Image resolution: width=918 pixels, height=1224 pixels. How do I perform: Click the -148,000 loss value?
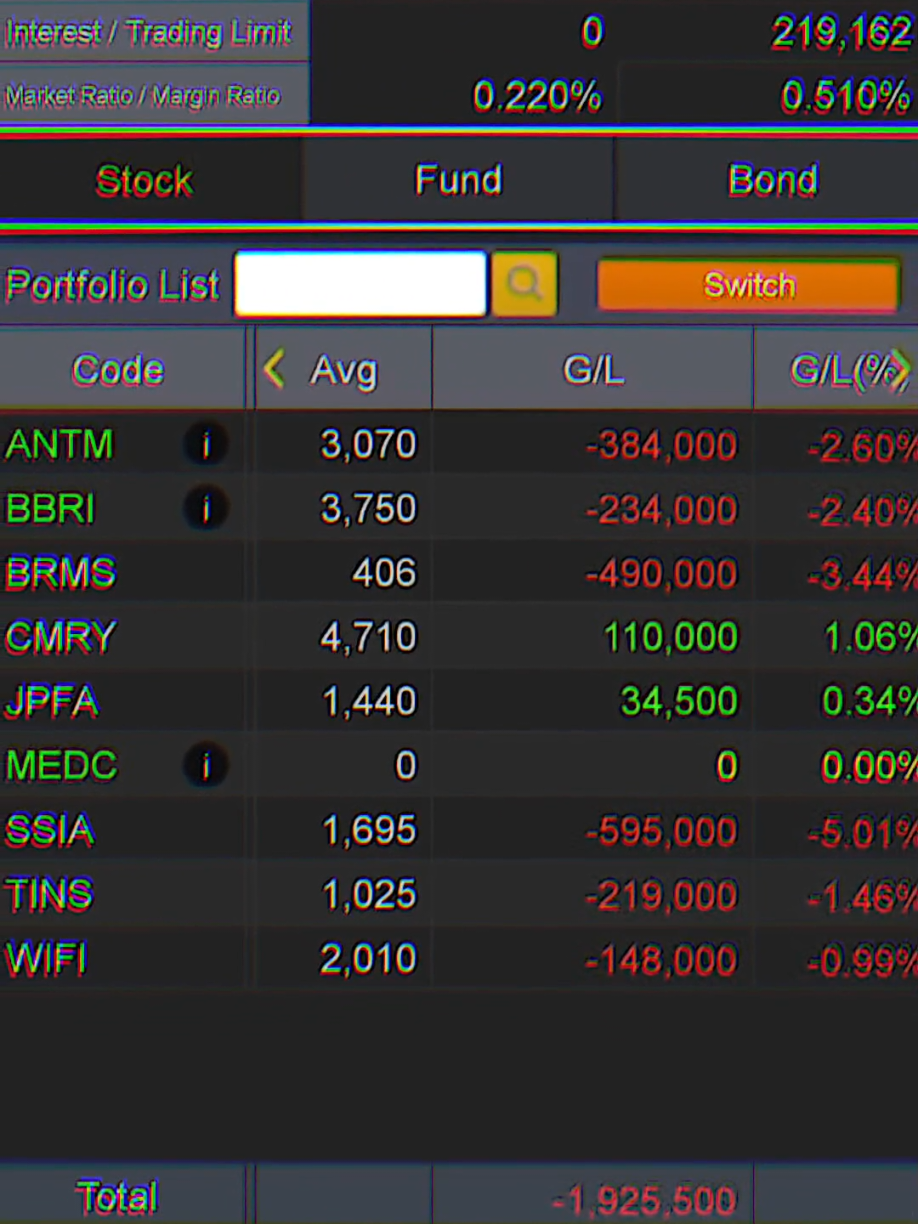tap(662, 961)
